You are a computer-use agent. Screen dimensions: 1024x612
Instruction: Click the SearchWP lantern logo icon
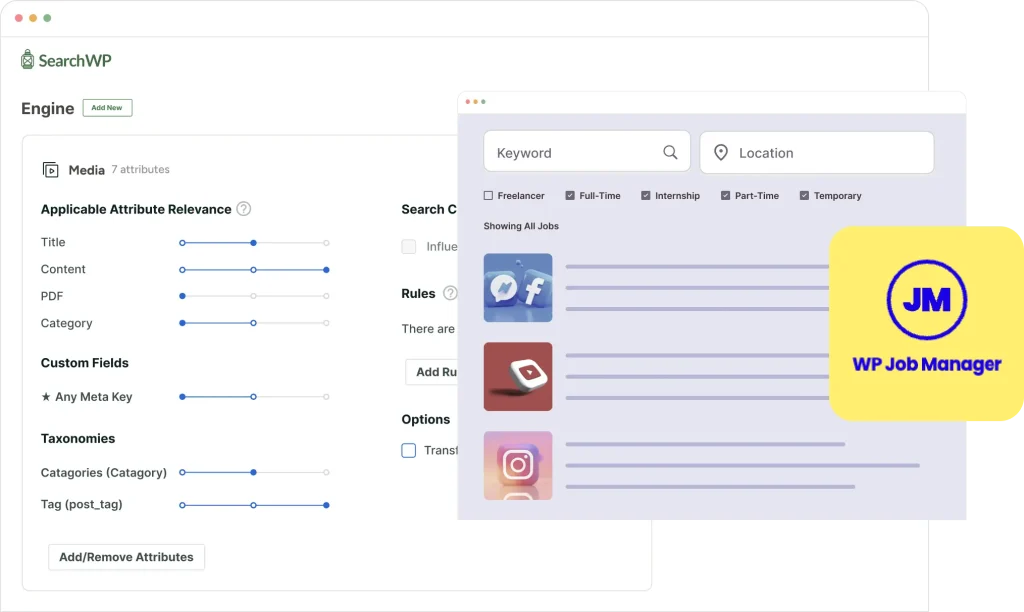pyautogui.click(x=27, y=59)
